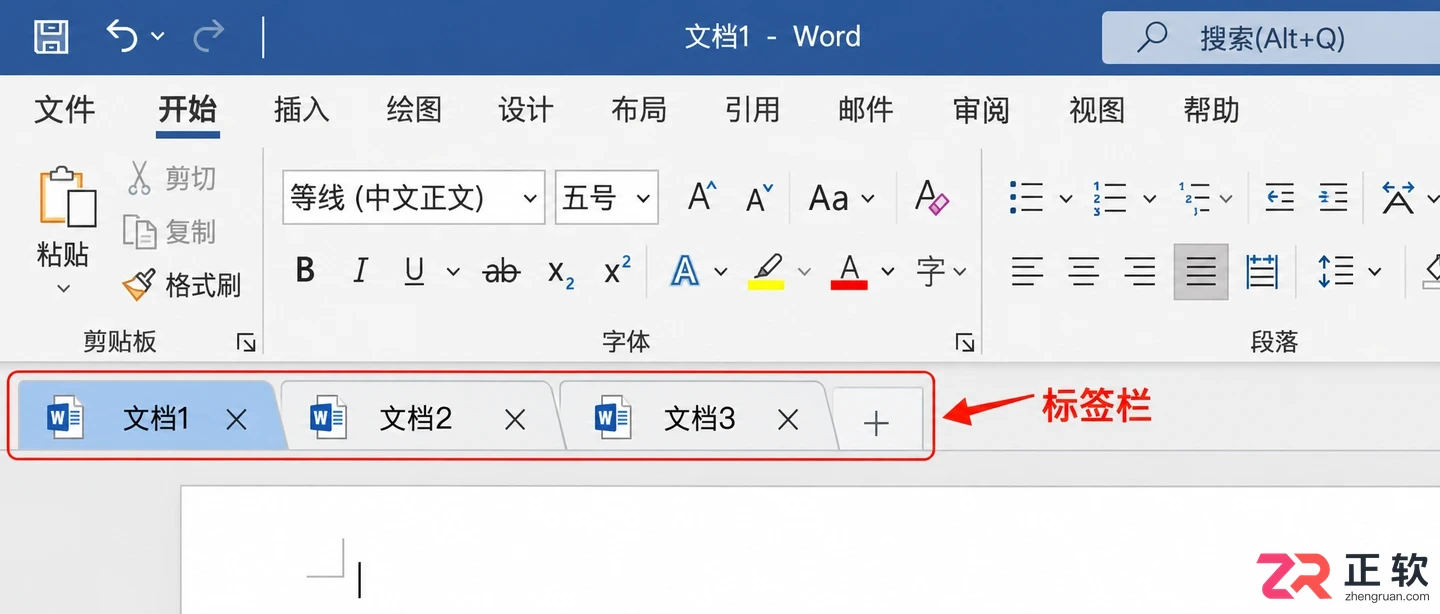Toggle subscript formatting
1440x614 pixels.
point(561,272)
